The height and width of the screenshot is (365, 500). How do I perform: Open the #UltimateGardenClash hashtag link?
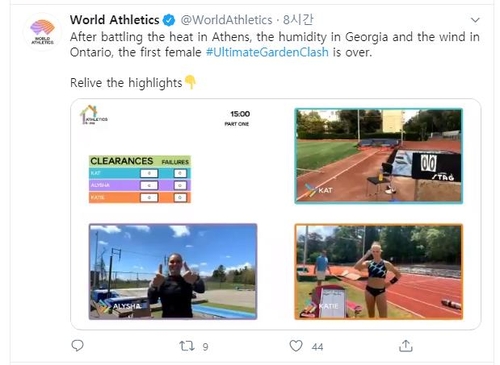pos(267,52)
